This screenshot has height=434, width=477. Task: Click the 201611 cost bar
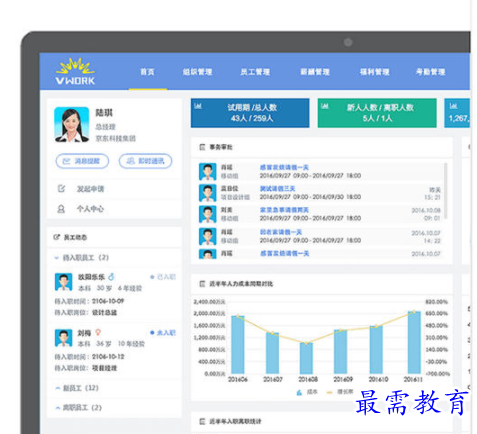click(414, 343)
